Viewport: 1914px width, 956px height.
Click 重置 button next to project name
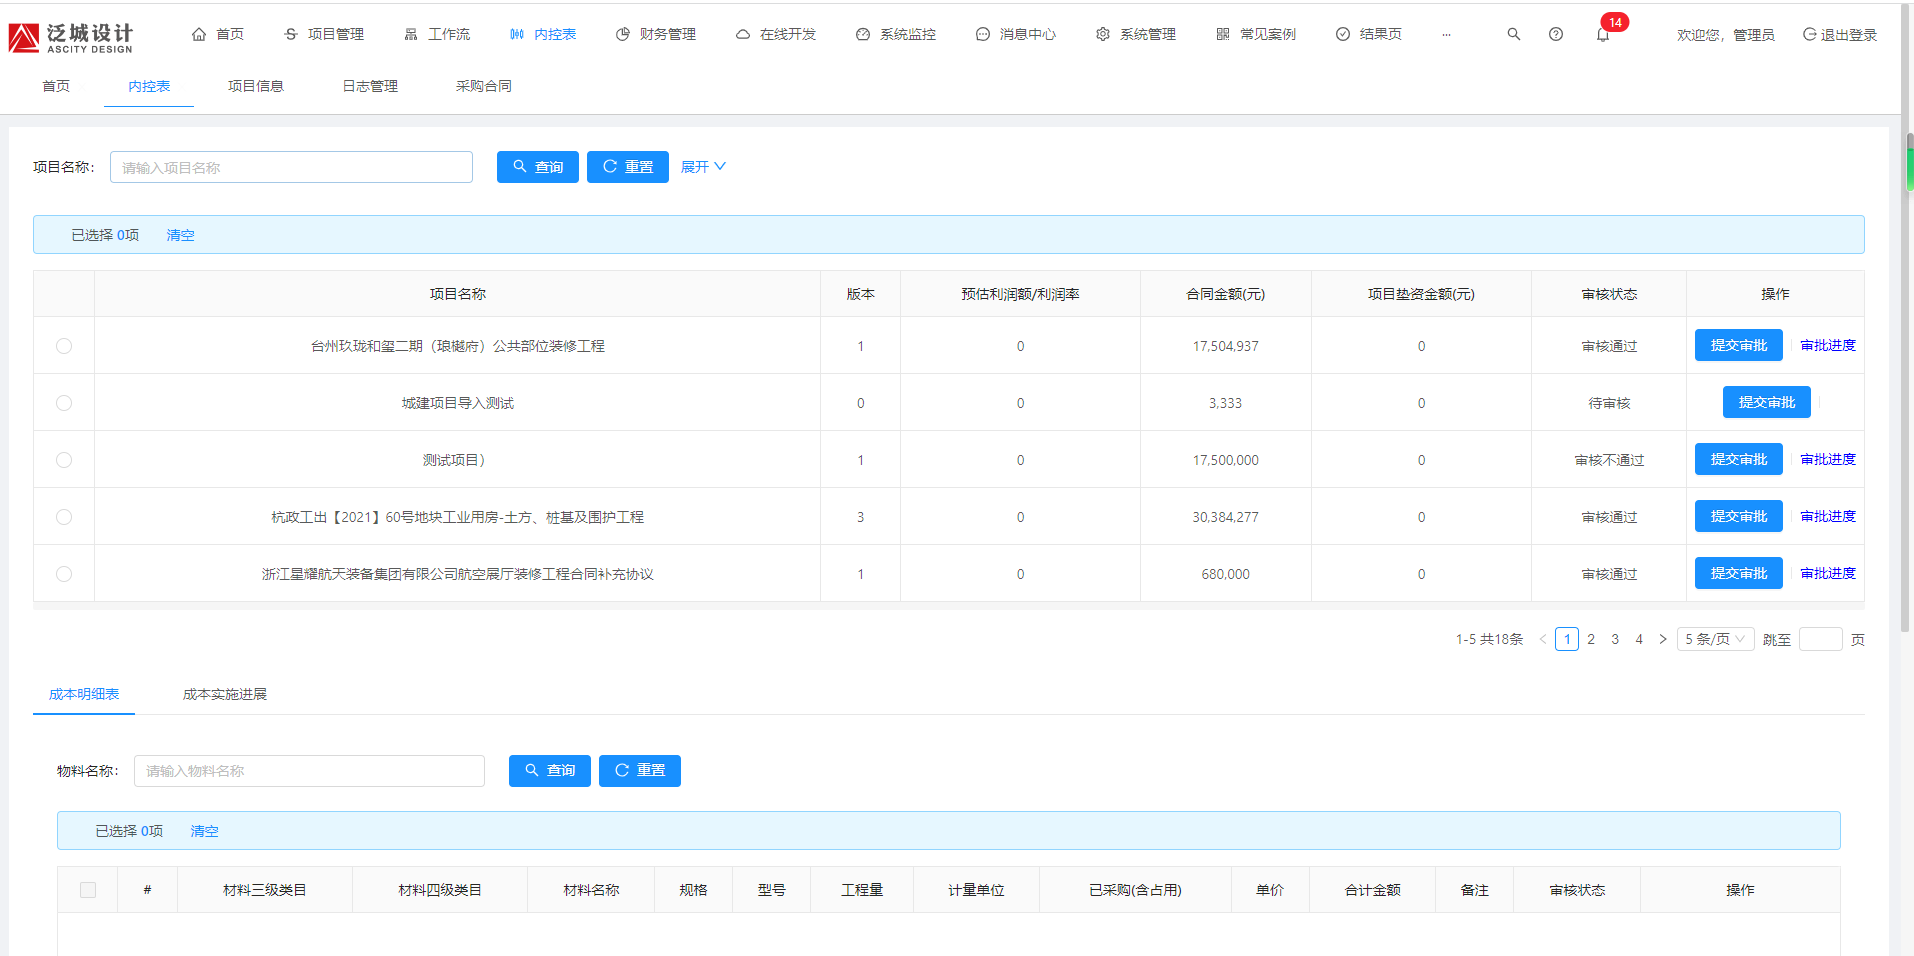click(x=628, y=167)
